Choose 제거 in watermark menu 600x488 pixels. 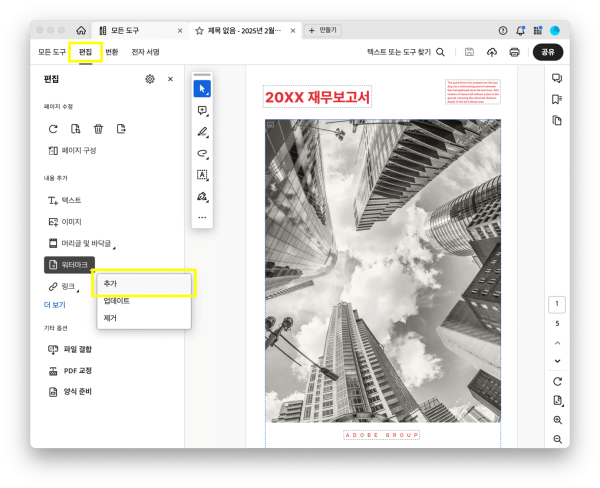143,318
